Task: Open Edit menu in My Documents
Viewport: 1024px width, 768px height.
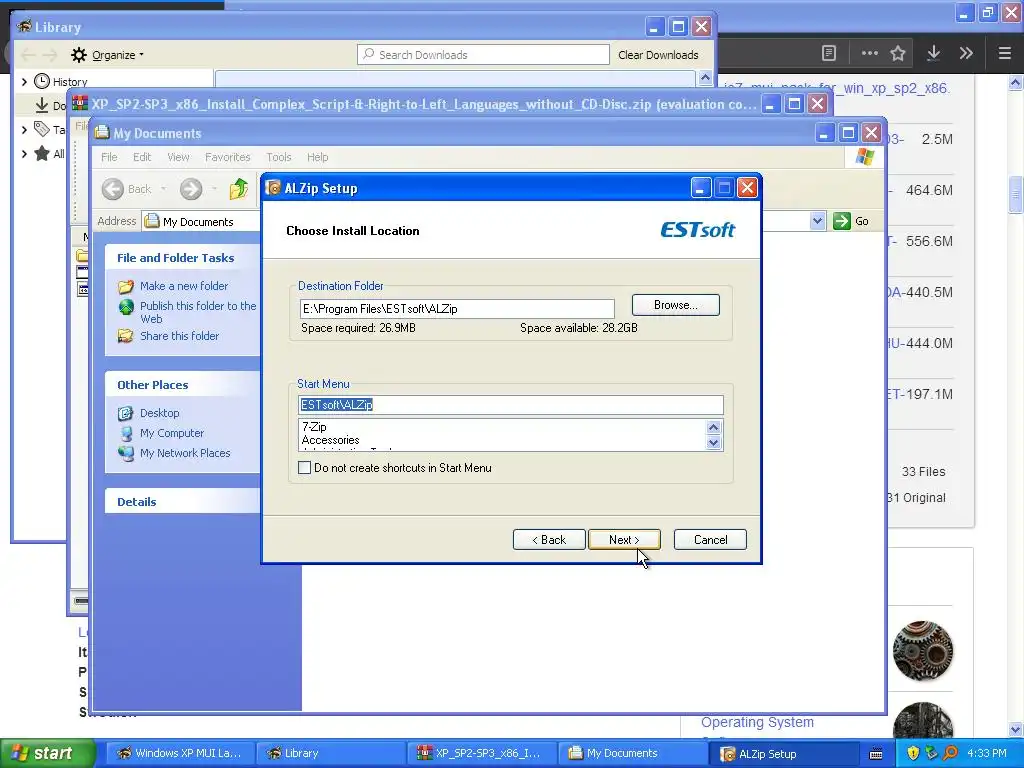Action: pyautogui.click(x=142, y=157)
